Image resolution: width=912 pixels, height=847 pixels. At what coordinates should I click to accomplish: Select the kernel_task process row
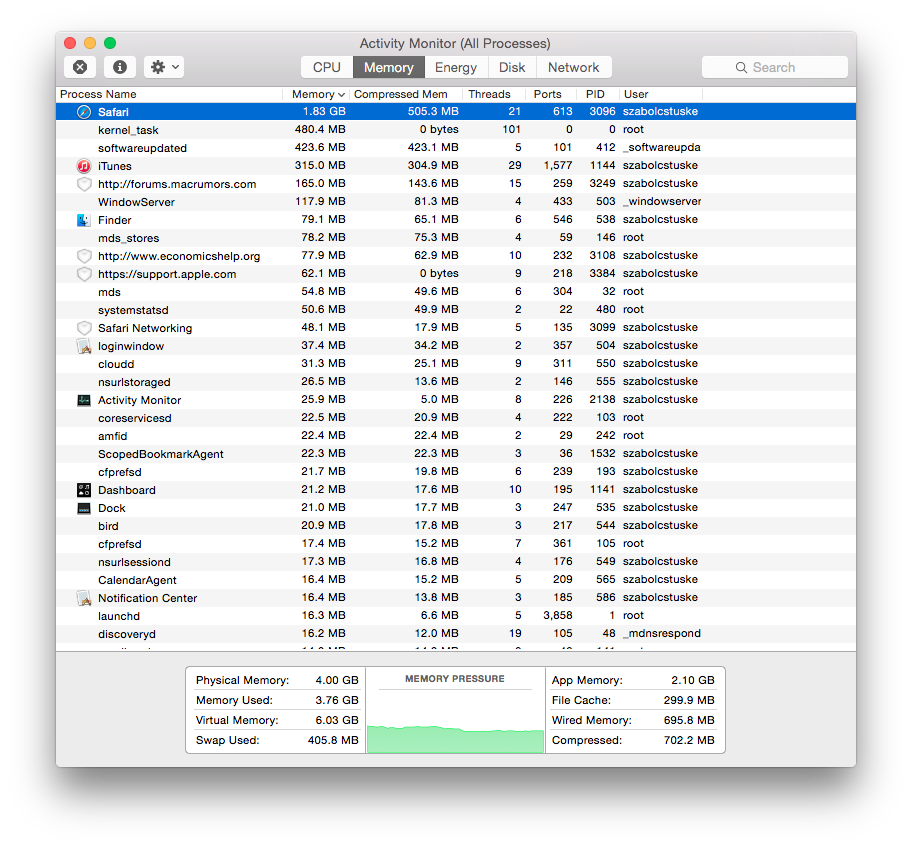tap(456, 130)
